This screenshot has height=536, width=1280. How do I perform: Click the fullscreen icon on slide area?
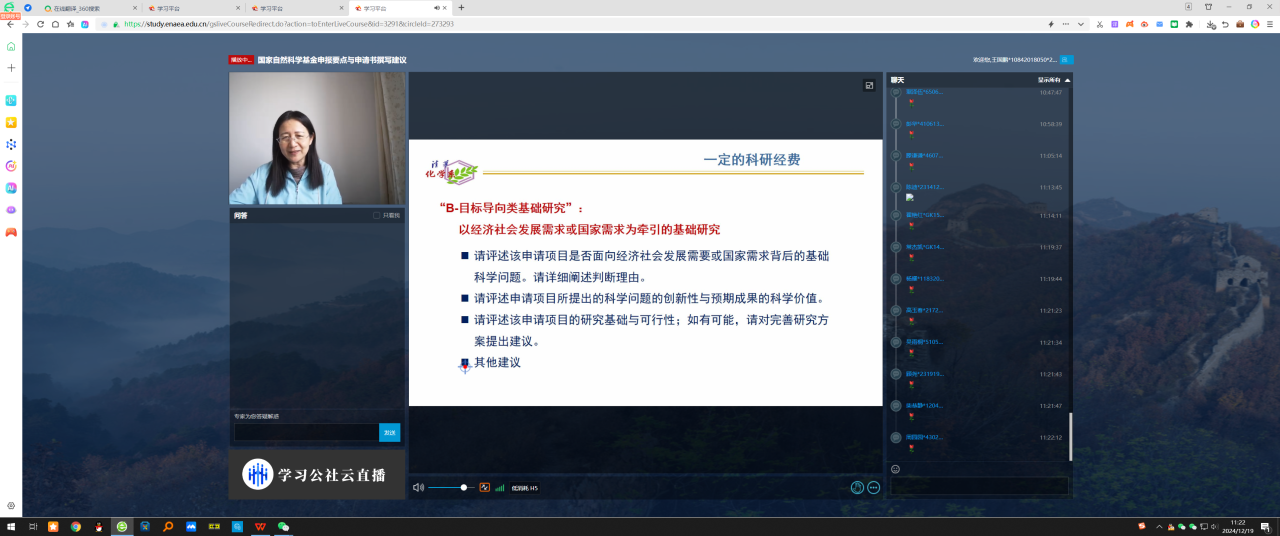869,86
